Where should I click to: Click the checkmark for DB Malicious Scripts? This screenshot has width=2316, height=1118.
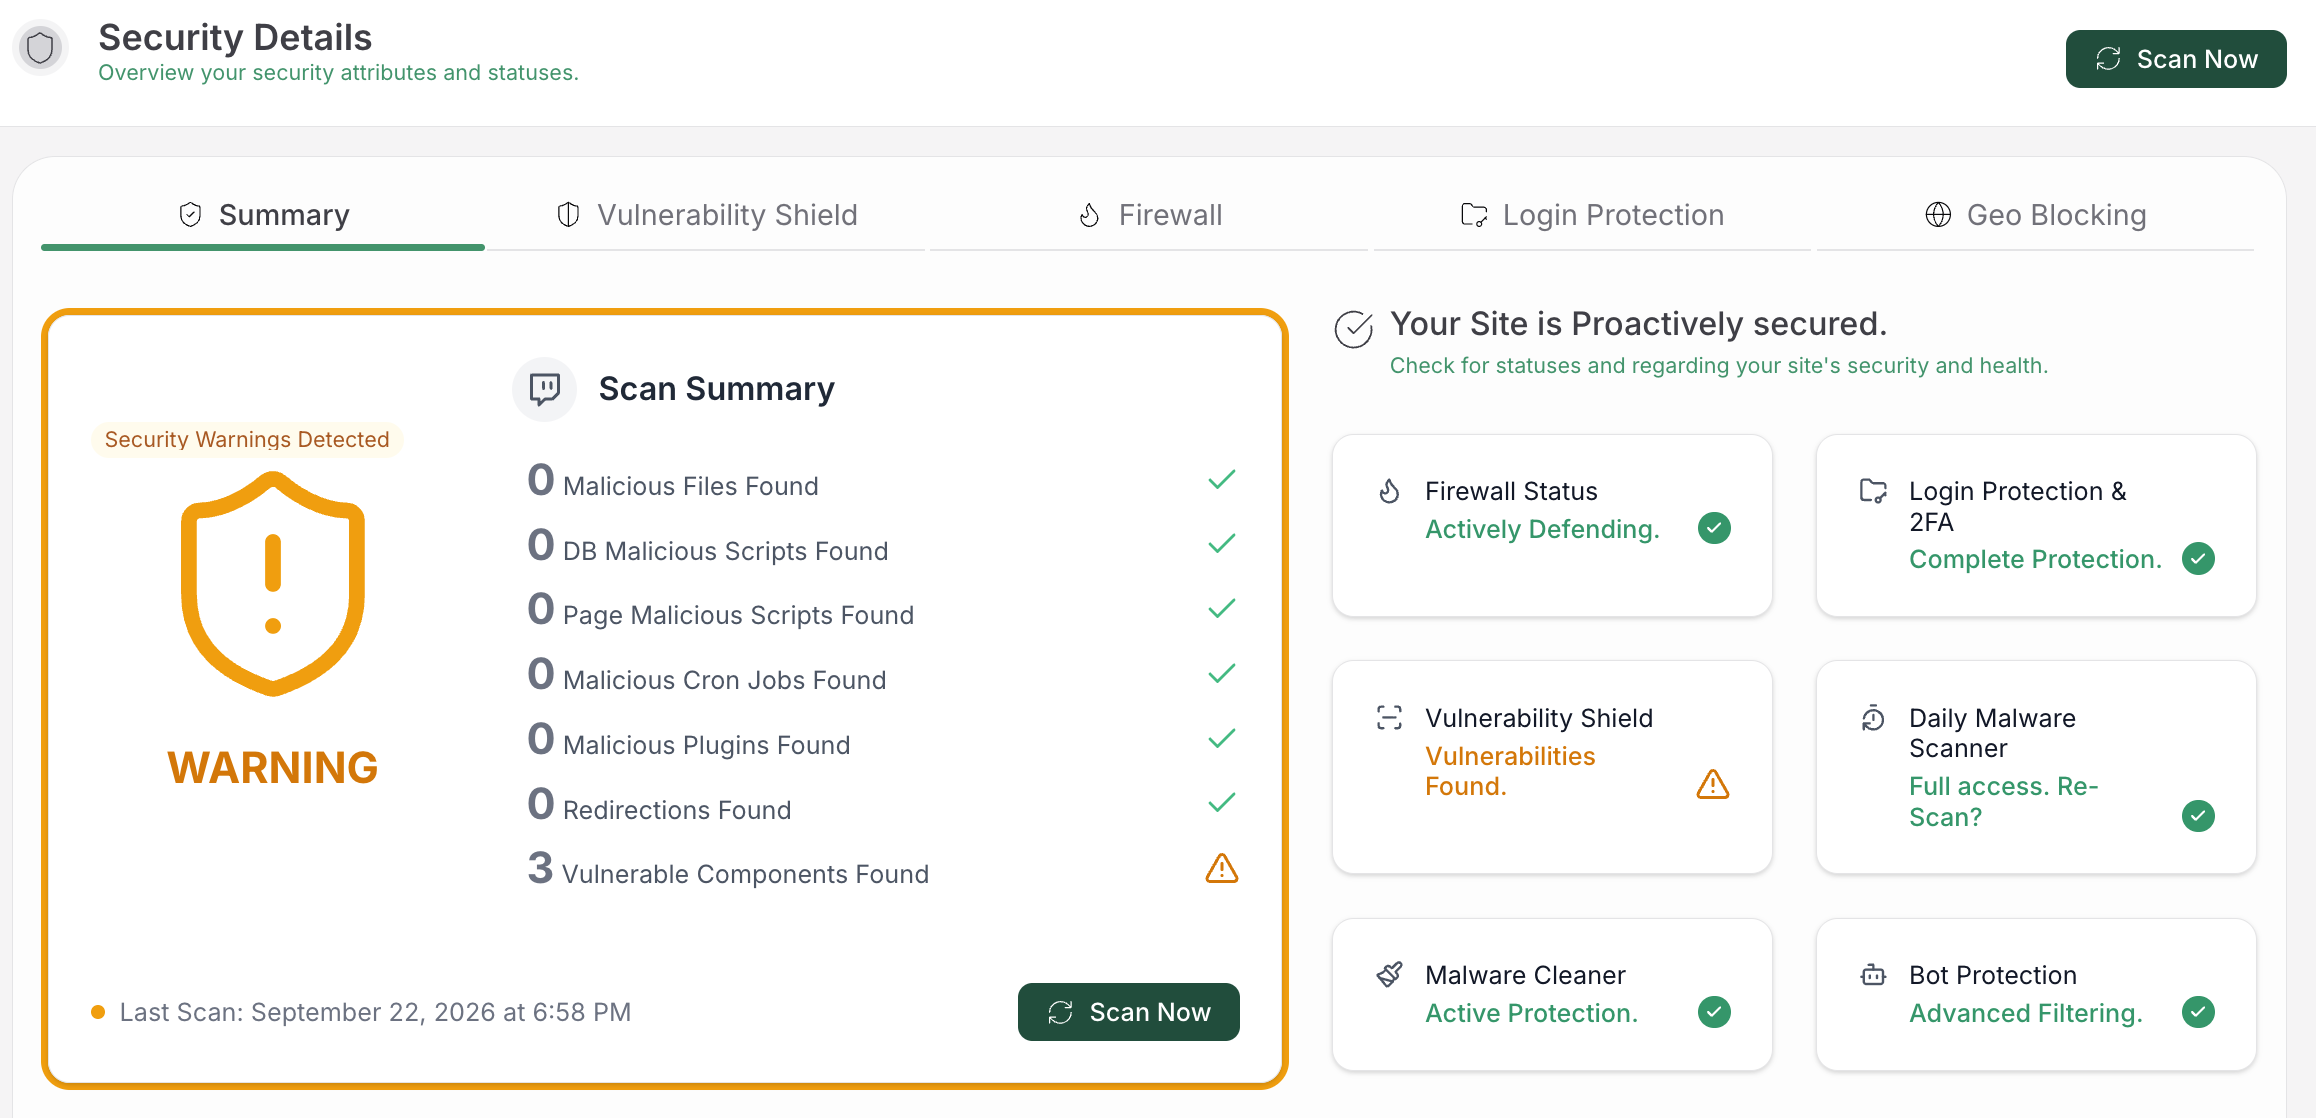click(x=1222, y=544)
